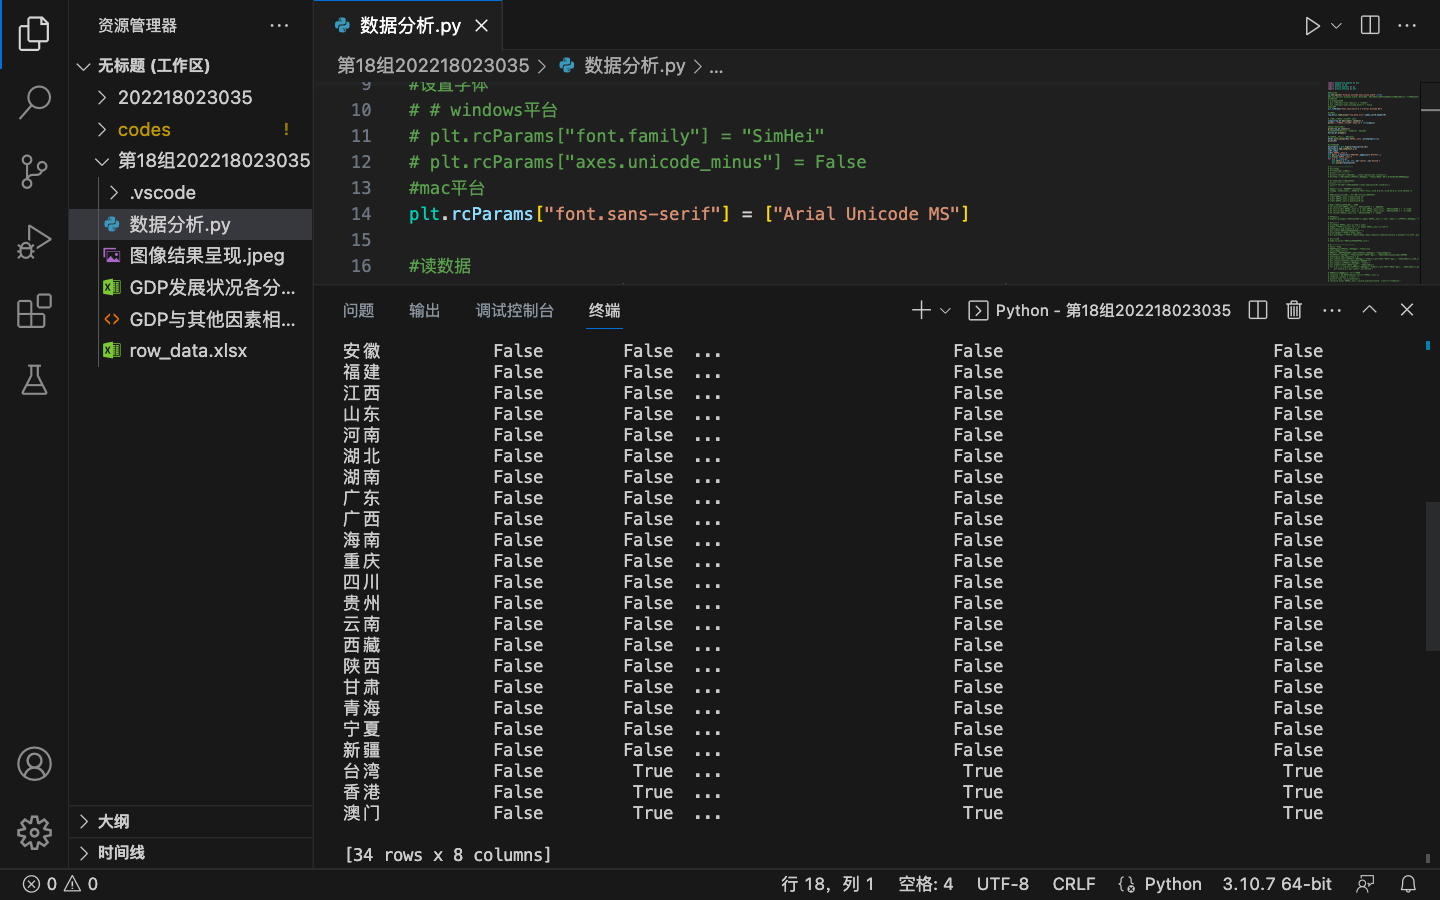Kill the terminal with the trash icon
The height and width of the screenshot is (900, 1440).
pyautogui.click(x=1293, y=310)
